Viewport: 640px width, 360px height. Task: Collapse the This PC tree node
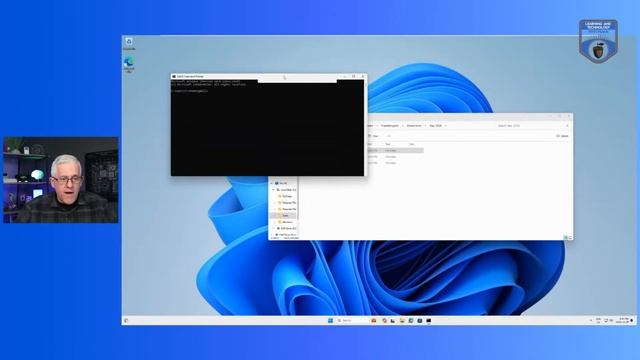(x=272, y=183)
